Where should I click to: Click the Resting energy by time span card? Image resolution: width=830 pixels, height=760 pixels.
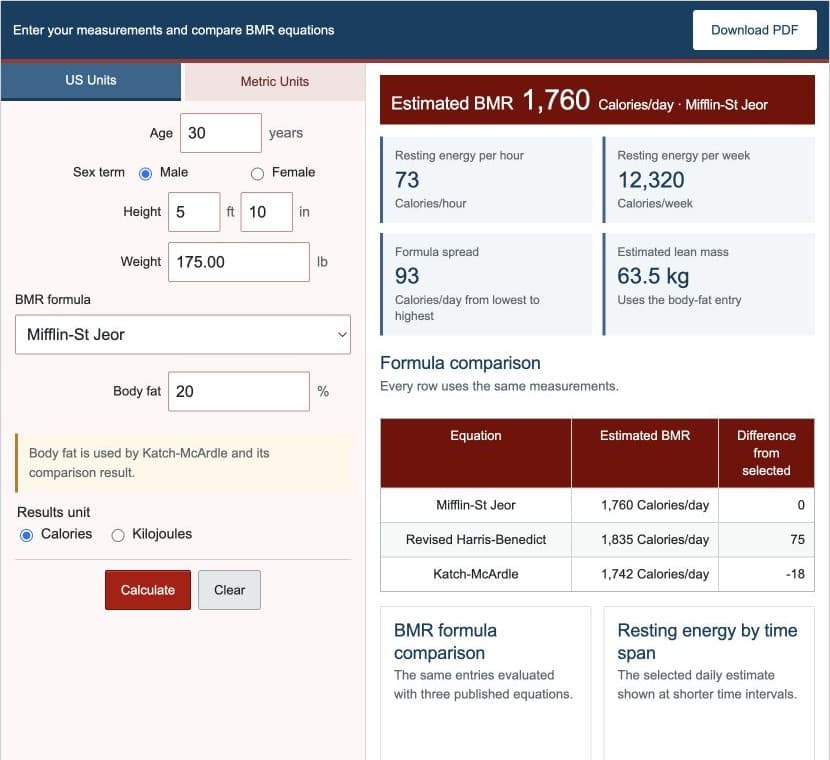709,683
